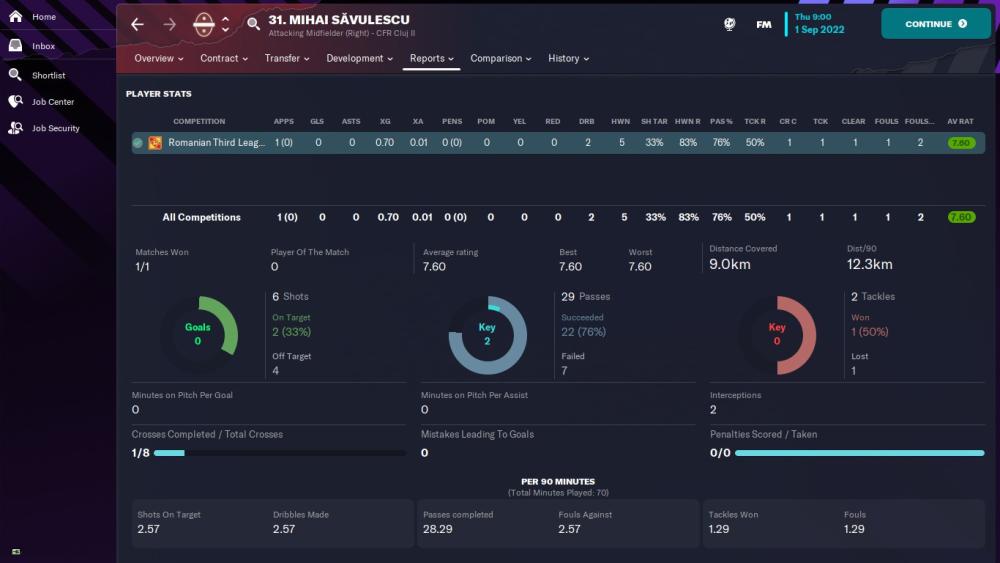Click the back navigation arrow
Image resolution: width=1000 pixels, height=563 pixels.
pos(137,24)
